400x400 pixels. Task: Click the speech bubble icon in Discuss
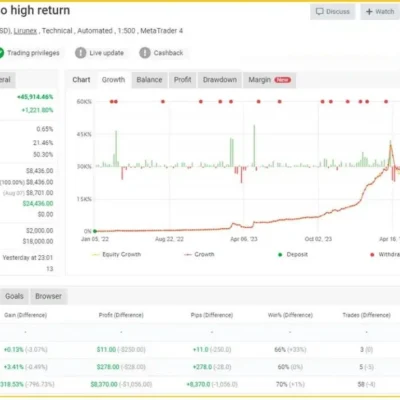pos(320,12)
